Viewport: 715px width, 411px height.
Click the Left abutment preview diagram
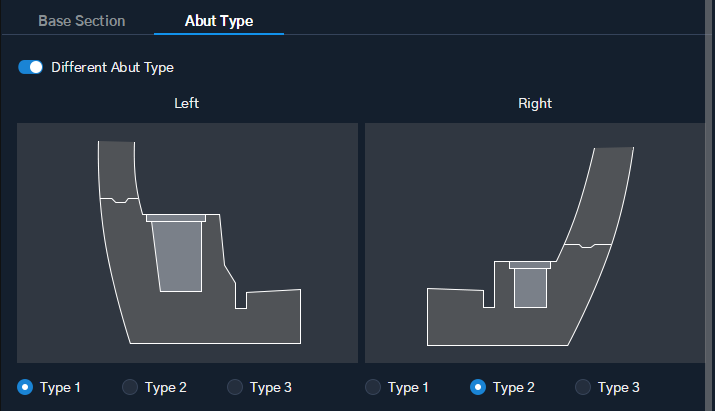(x=187, y=243)
